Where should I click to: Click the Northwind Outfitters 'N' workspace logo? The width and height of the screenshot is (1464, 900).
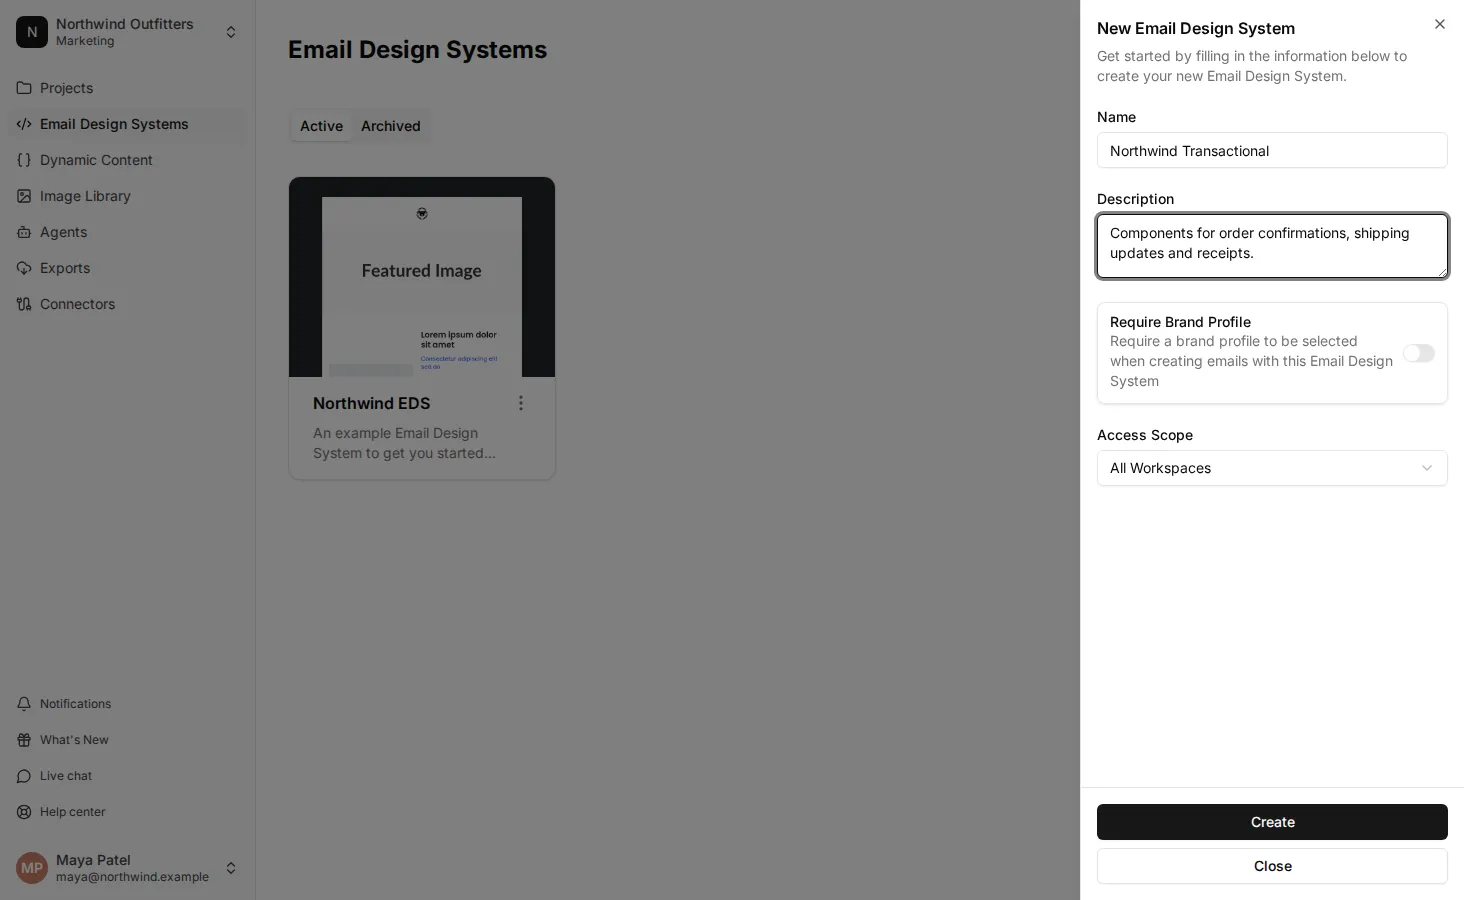[32, 32]
